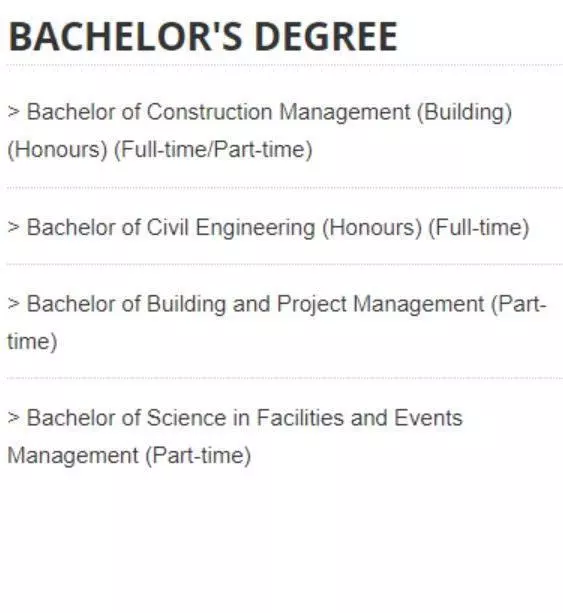Click the word DEGREE in the heading

[x=326, y=36]
